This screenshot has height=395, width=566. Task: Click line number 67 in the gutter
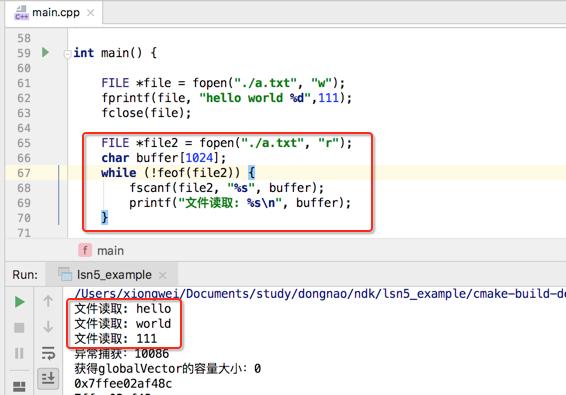tap(24, 173)
